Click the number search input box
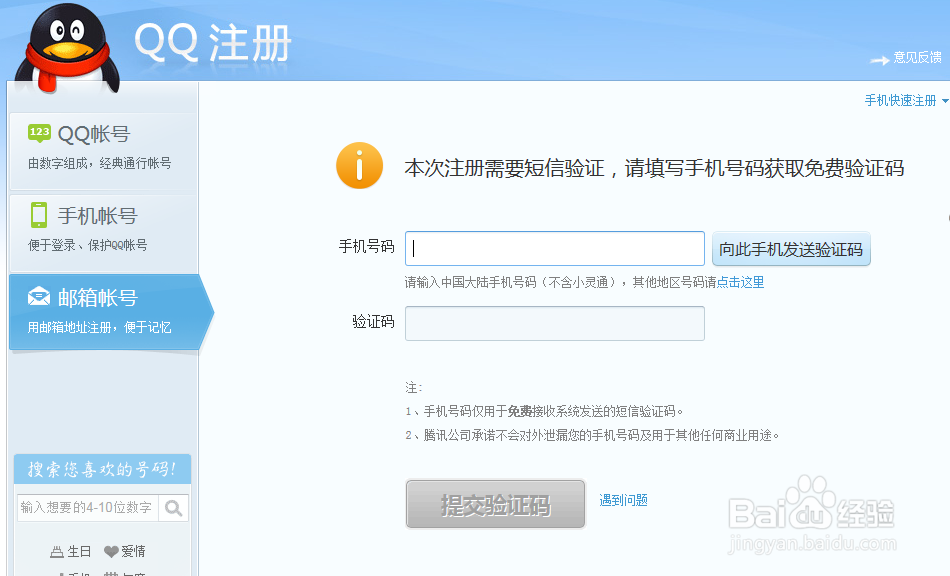Viewport: 950px width, 576px height. click(88, 508)
